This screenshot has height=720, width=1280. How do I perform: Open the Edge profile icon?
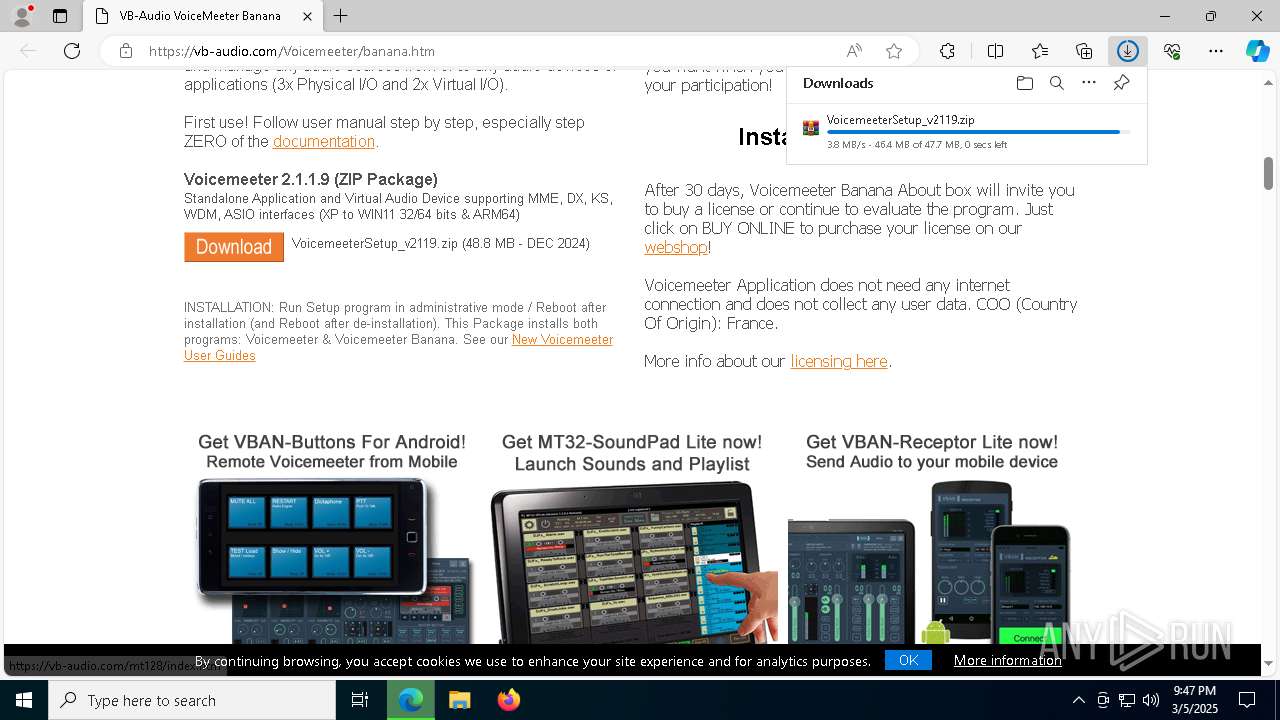(x=22, y=16)
